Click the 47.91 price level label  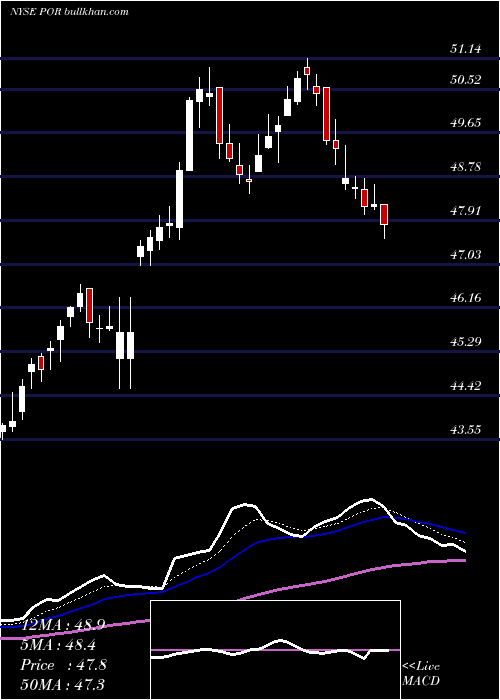point(466,211)
